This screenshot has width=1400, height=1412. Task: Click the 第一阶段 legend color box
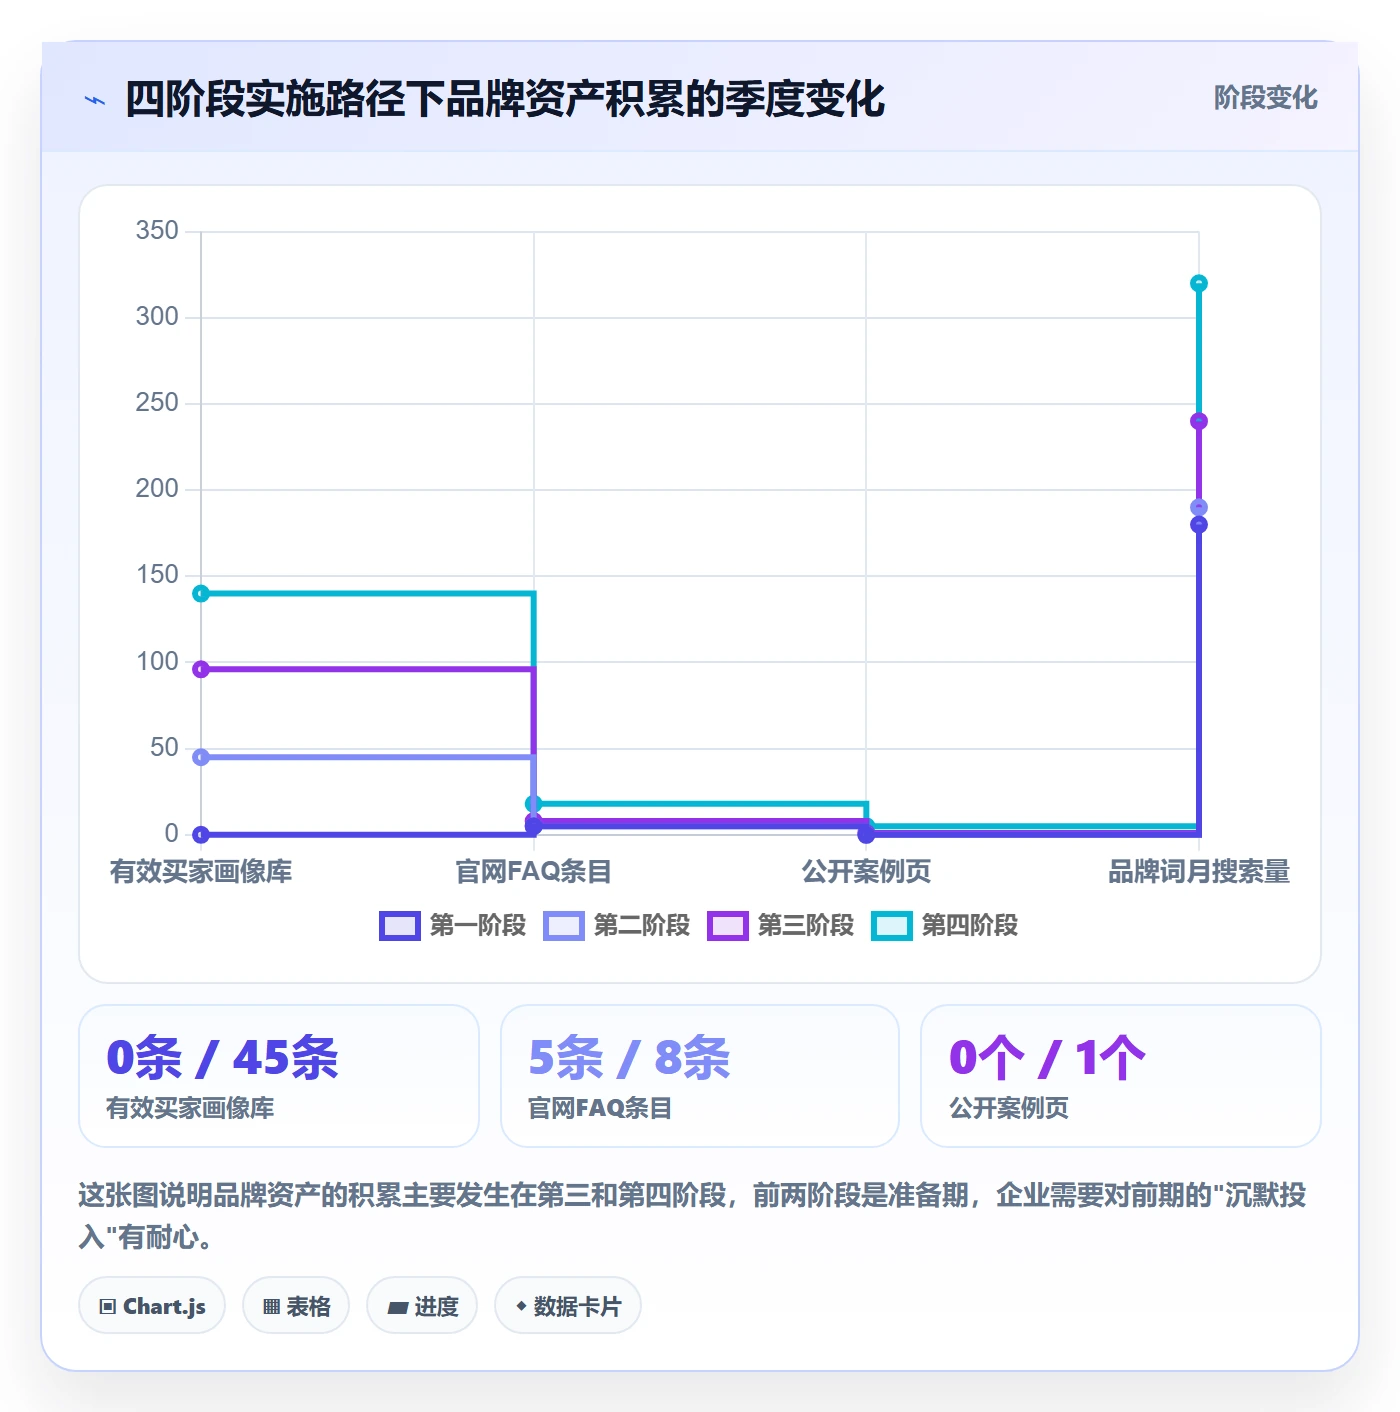pyautogui.click(x=400, y=926)
